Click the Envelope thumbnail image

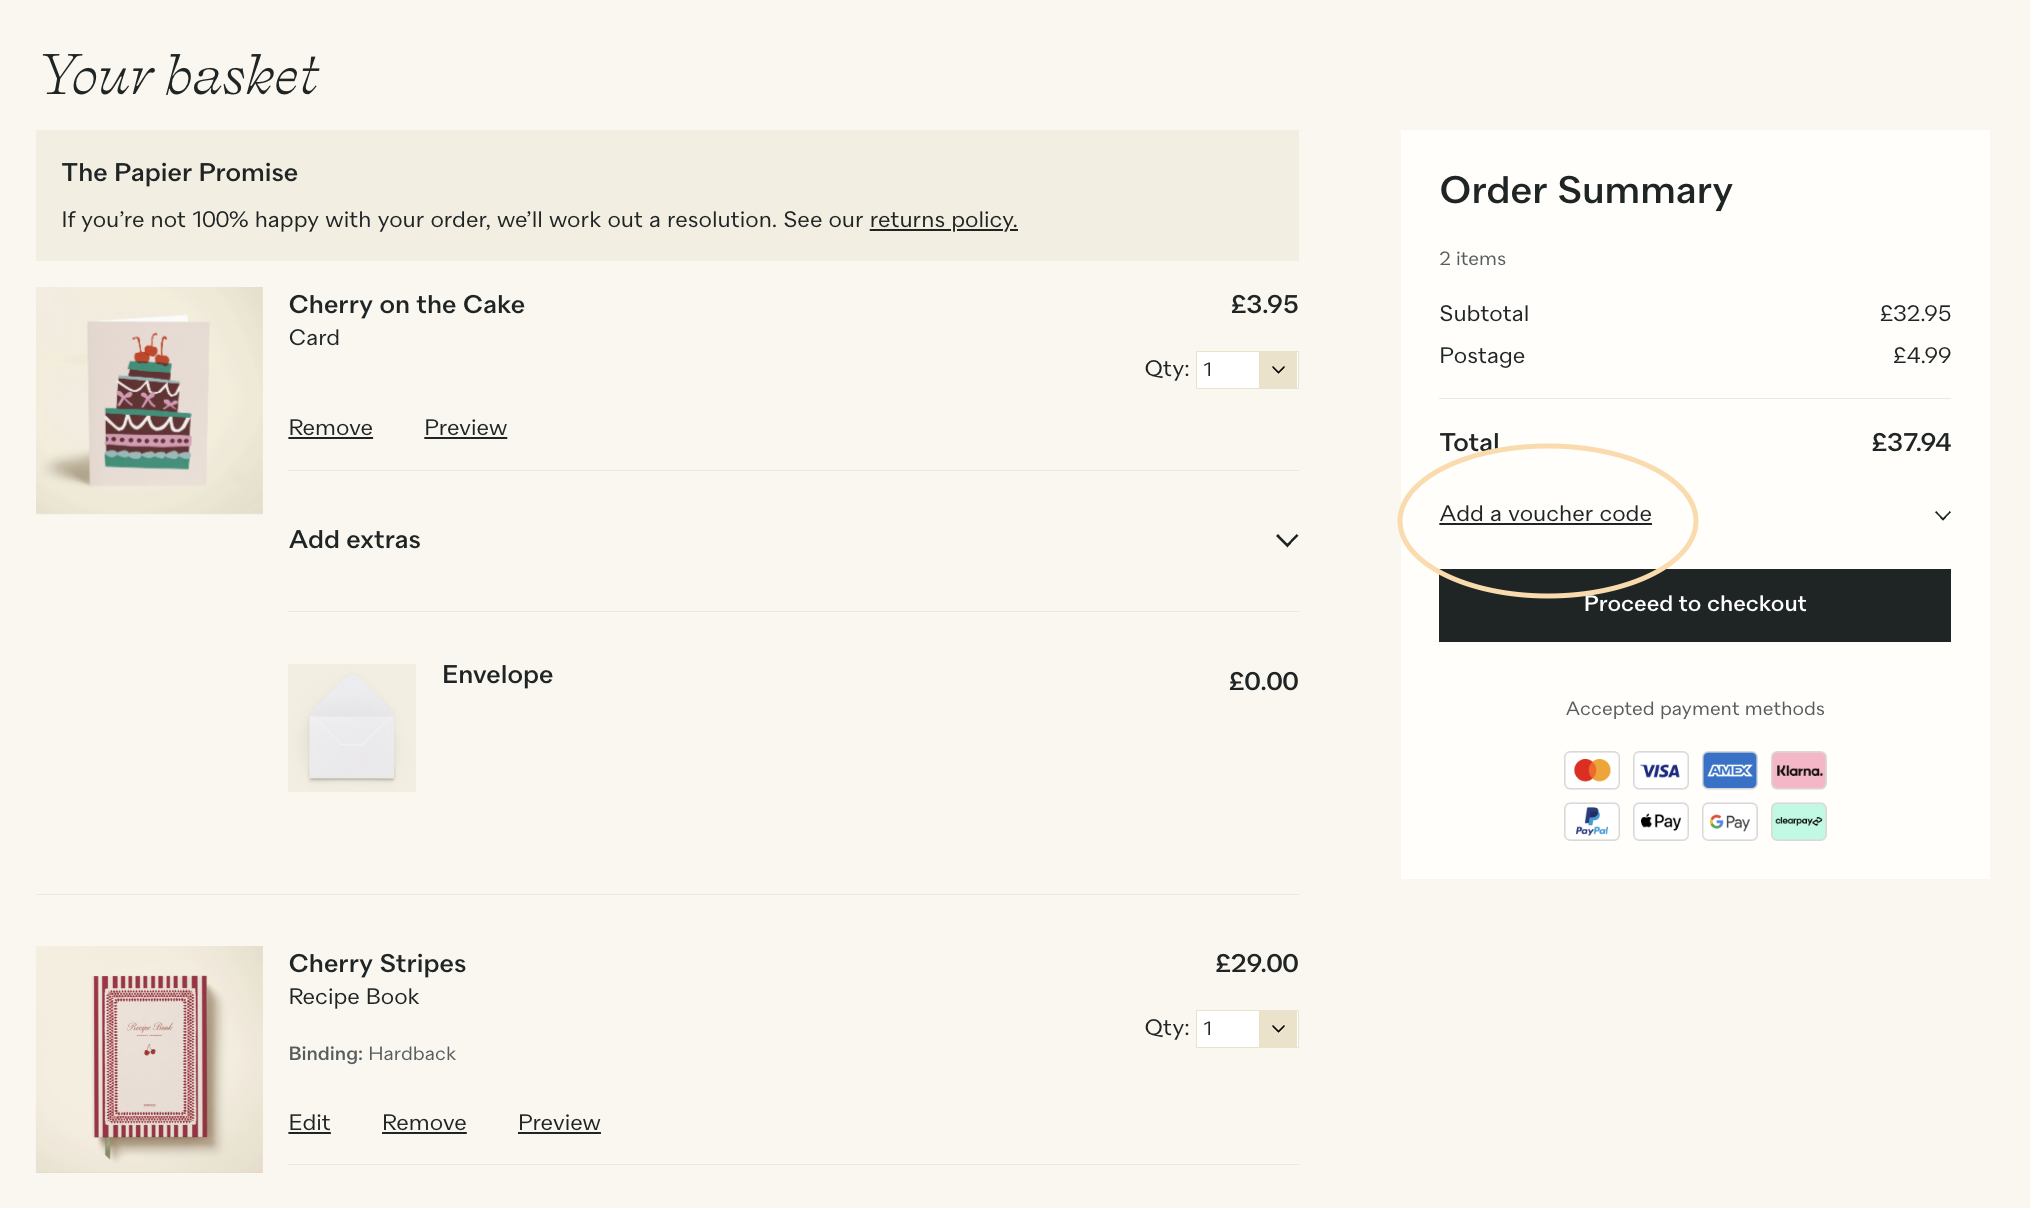tap(352, 728)
